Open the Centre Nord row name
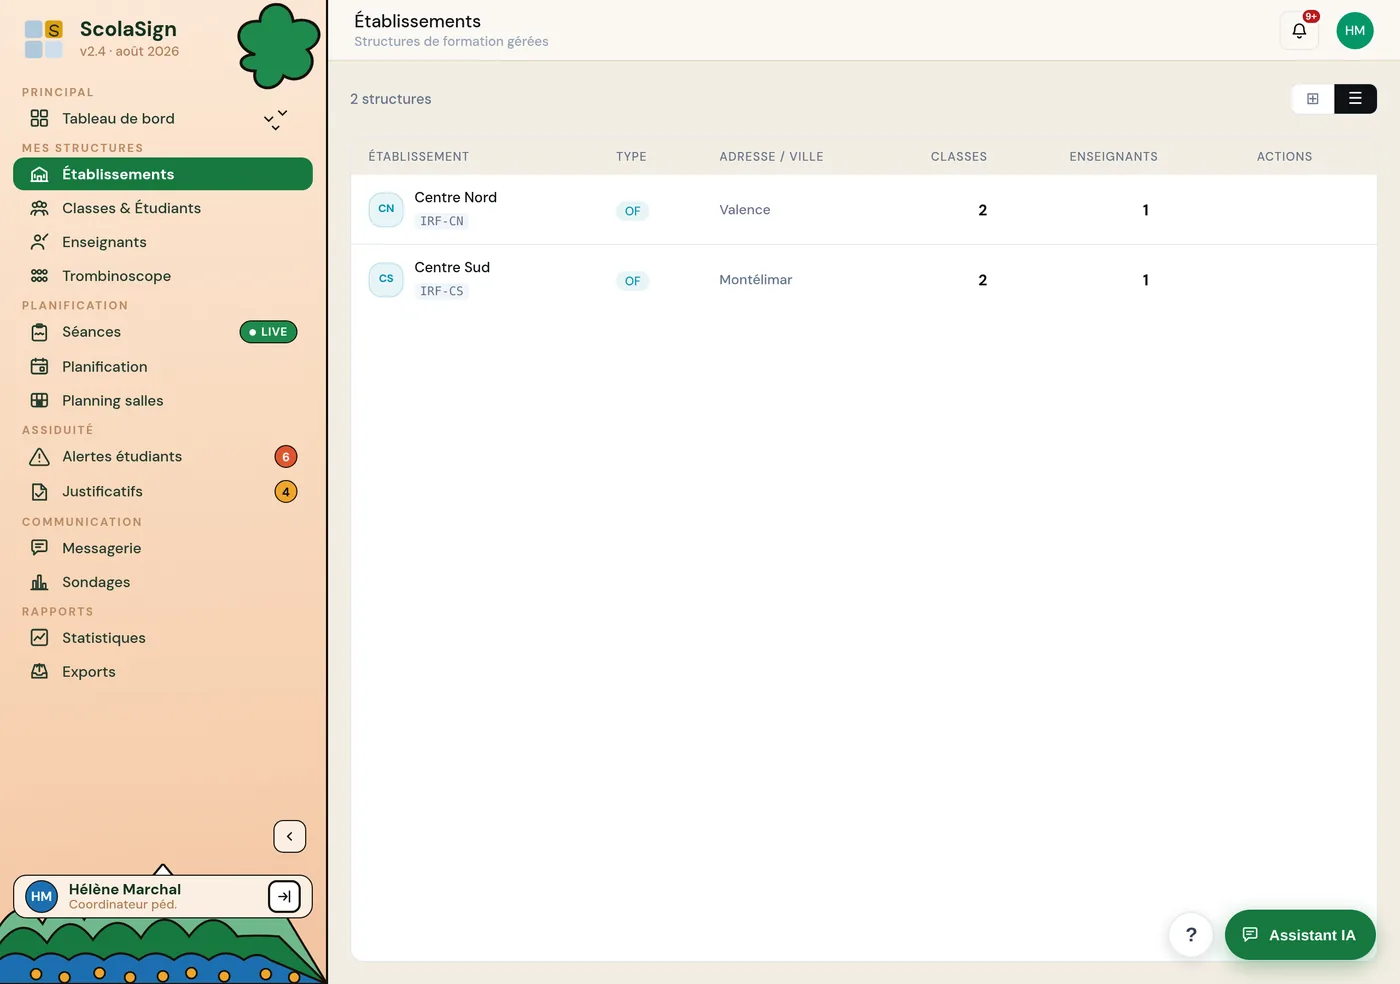 (455, 198)
